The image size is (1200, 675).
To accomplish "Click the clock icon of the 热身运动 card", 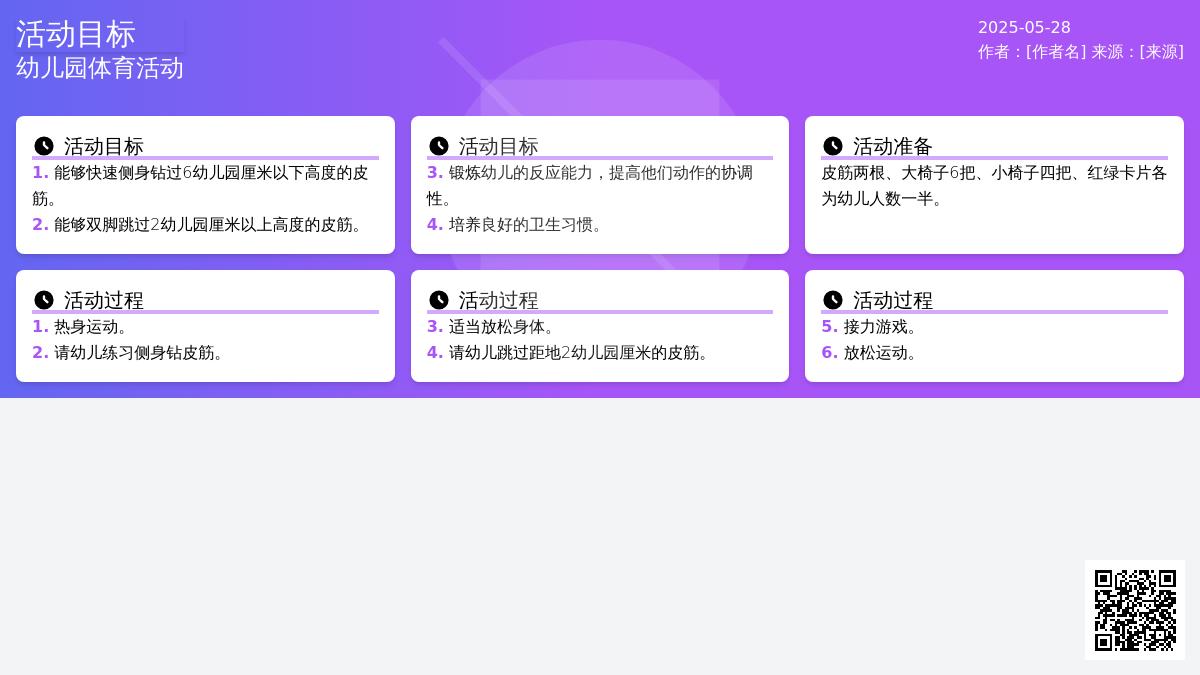I will coord(44,300).
